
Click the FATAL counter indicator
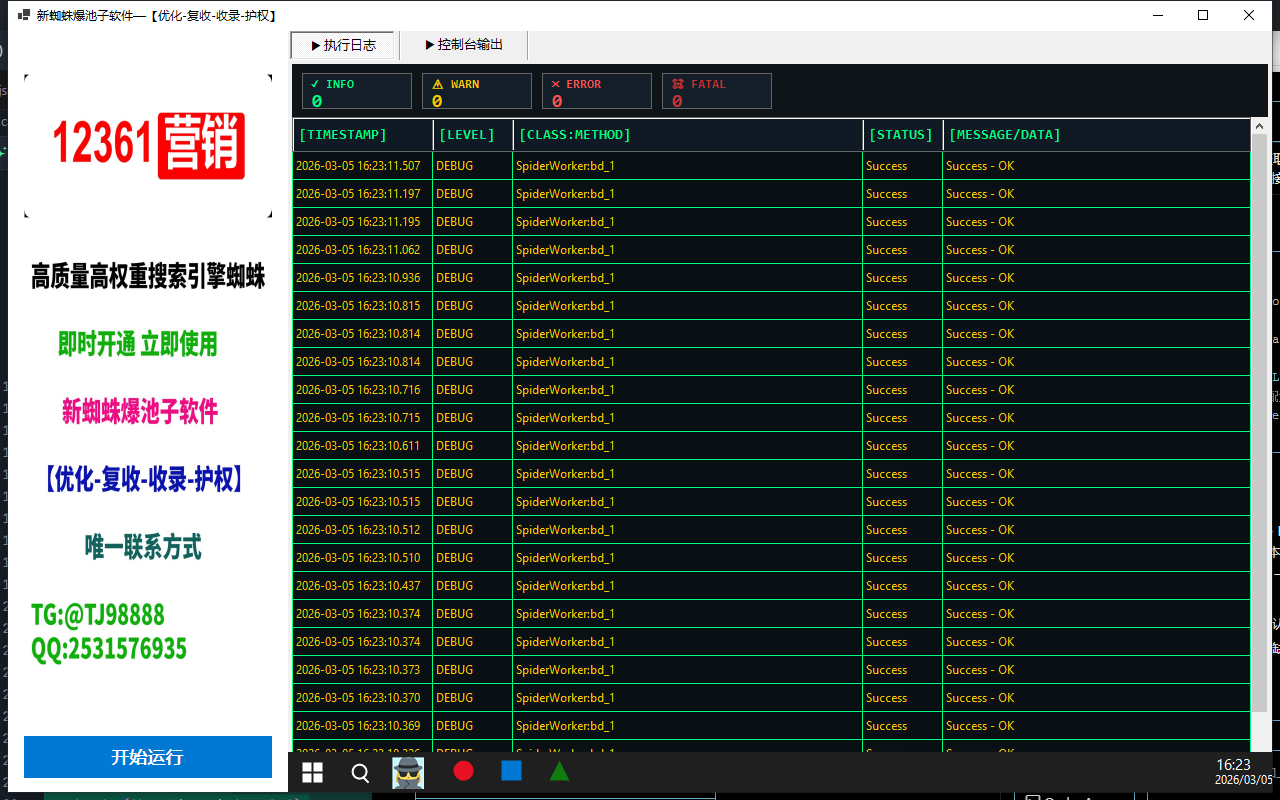click(x=716, y=90)
